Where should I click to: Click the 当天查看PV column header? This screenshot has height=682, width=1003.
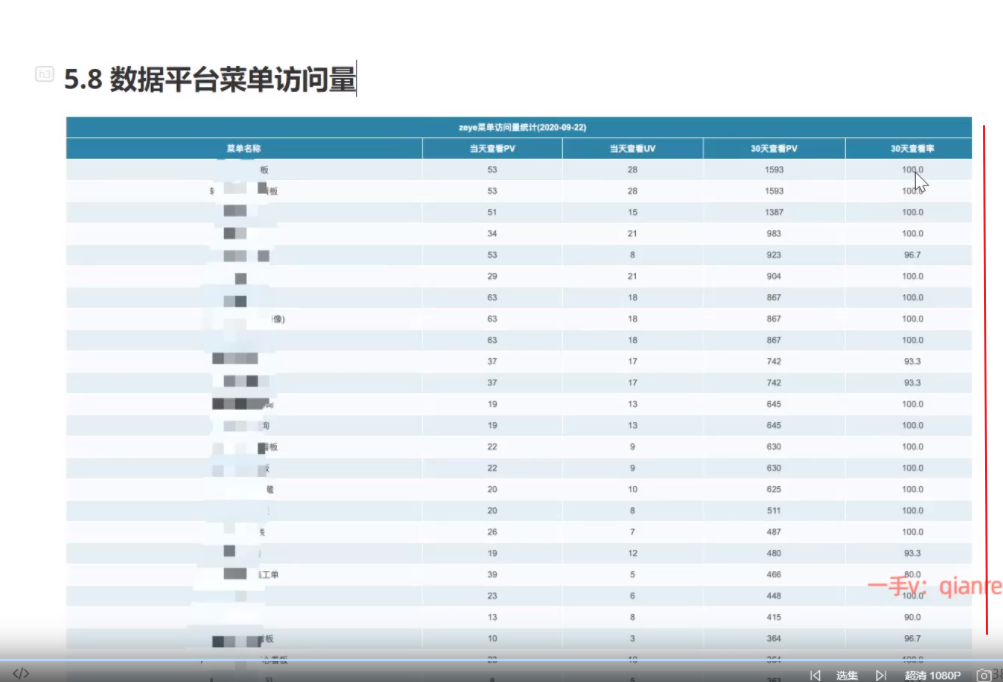coord(492,148)
